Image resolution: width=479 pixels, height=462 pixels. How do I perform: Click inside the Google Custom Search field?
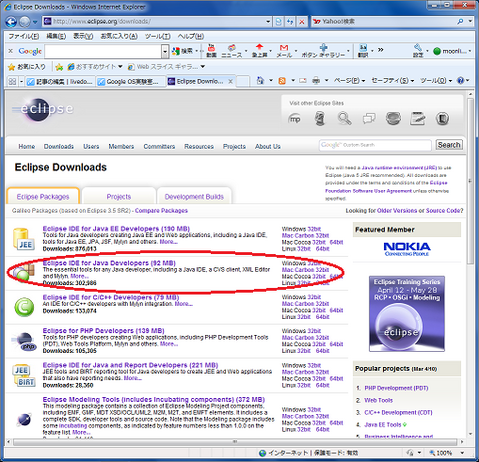[375, 145]
